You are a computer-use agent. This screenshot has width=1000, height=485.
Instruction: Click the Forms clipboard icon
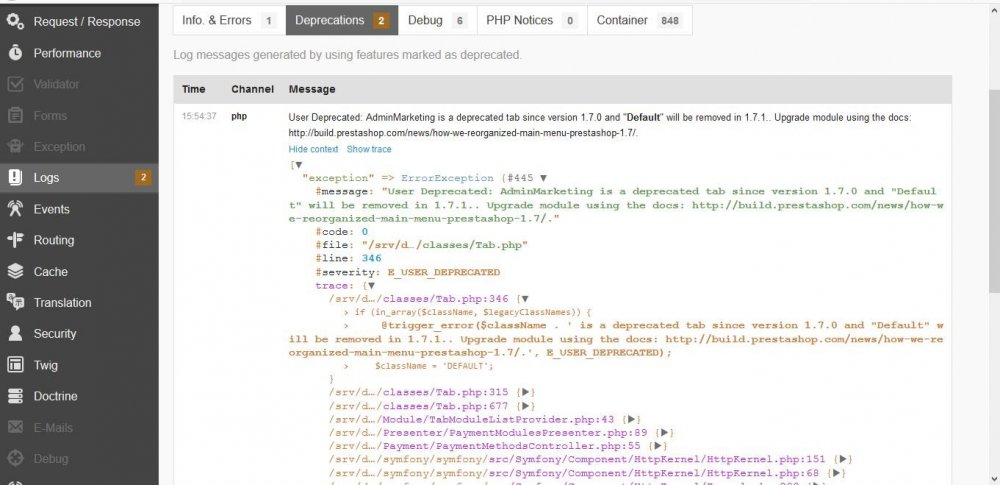pyautogui.click(x=15, y=116)
